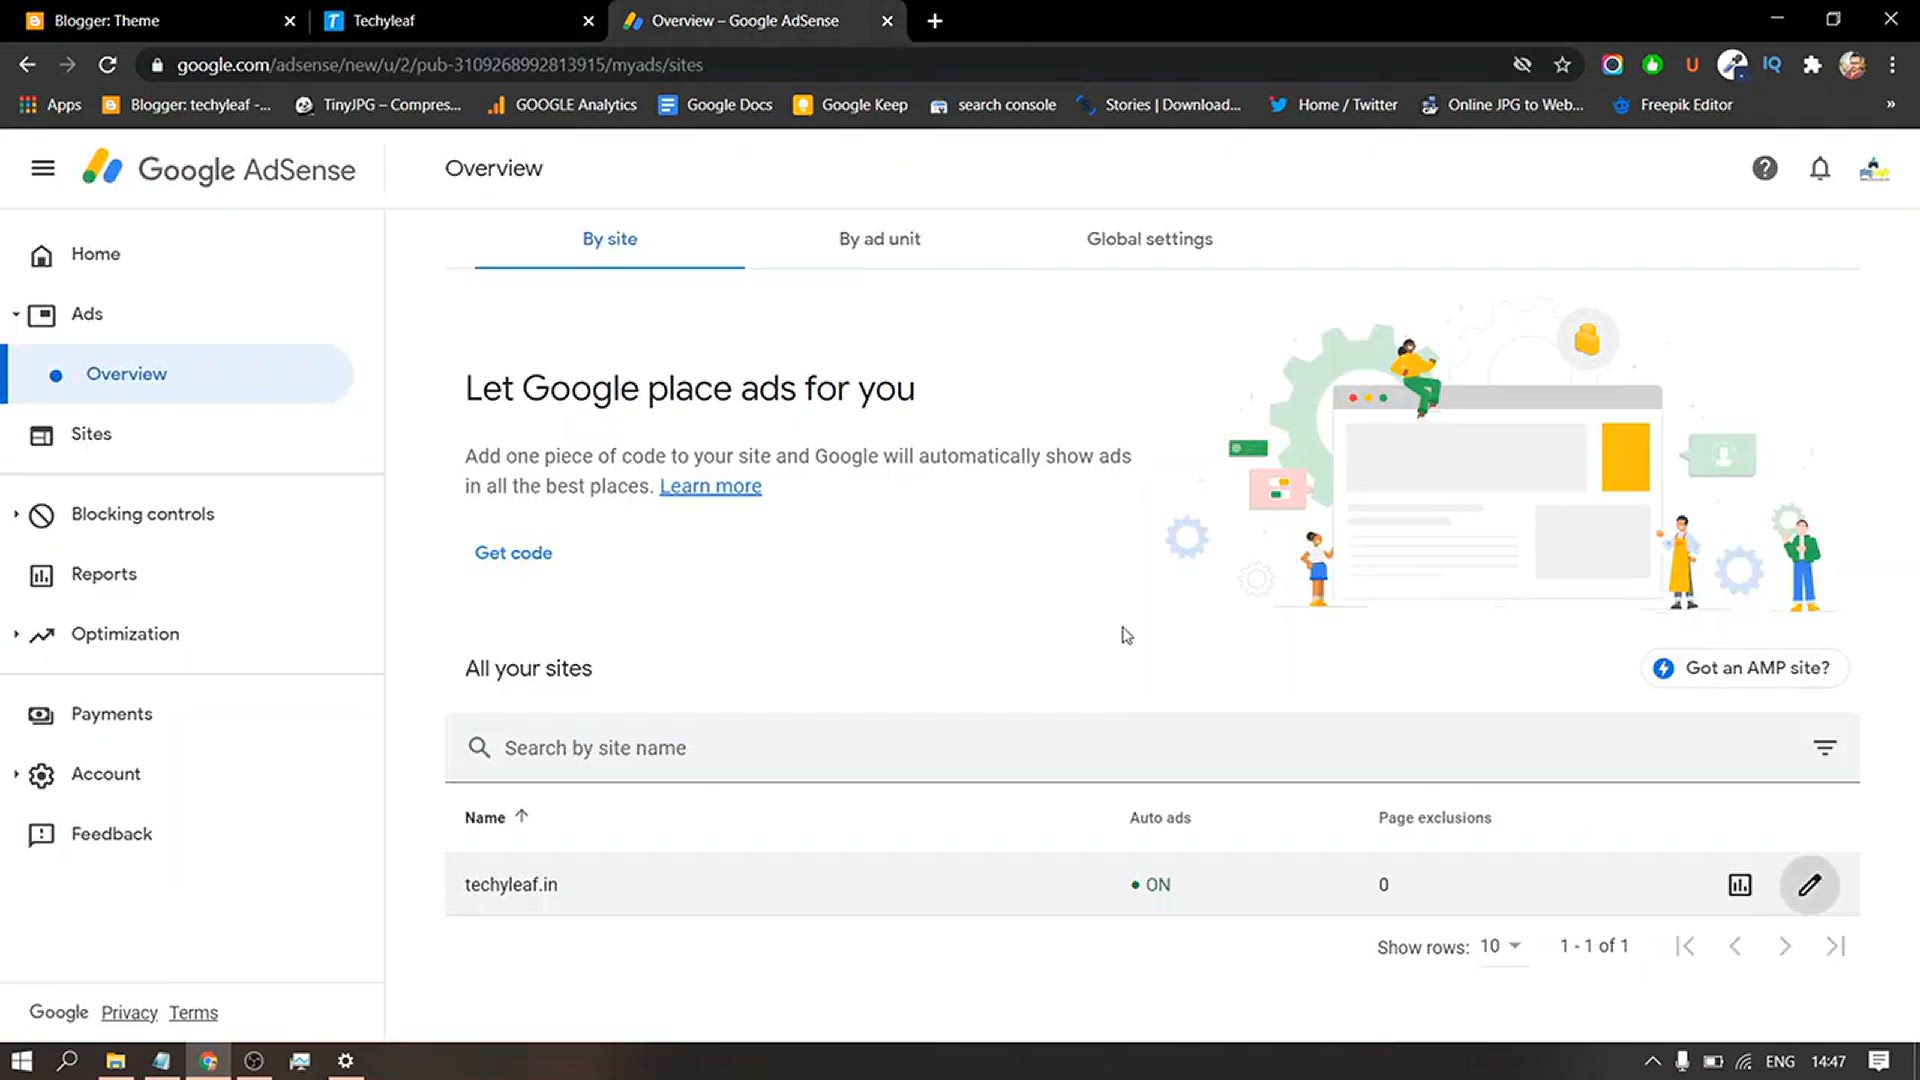Go to previous page of sites table
This screenshot has width=1920, height=1080.
tap(1735, 946)
